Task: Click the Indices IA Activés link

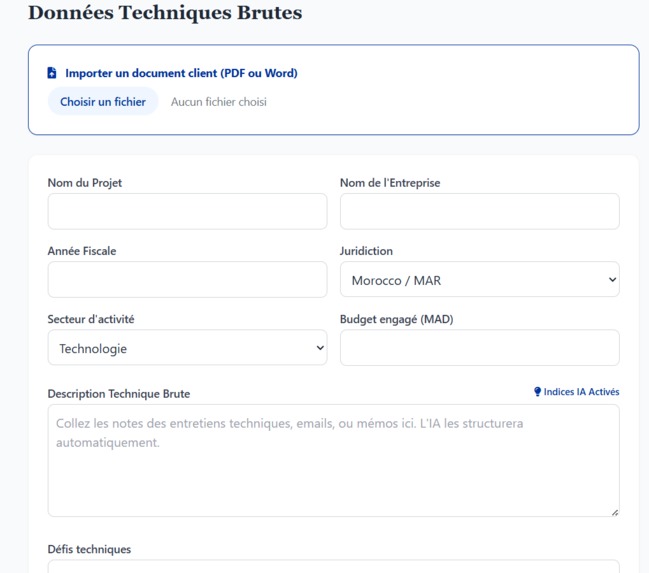Action: 577,392
